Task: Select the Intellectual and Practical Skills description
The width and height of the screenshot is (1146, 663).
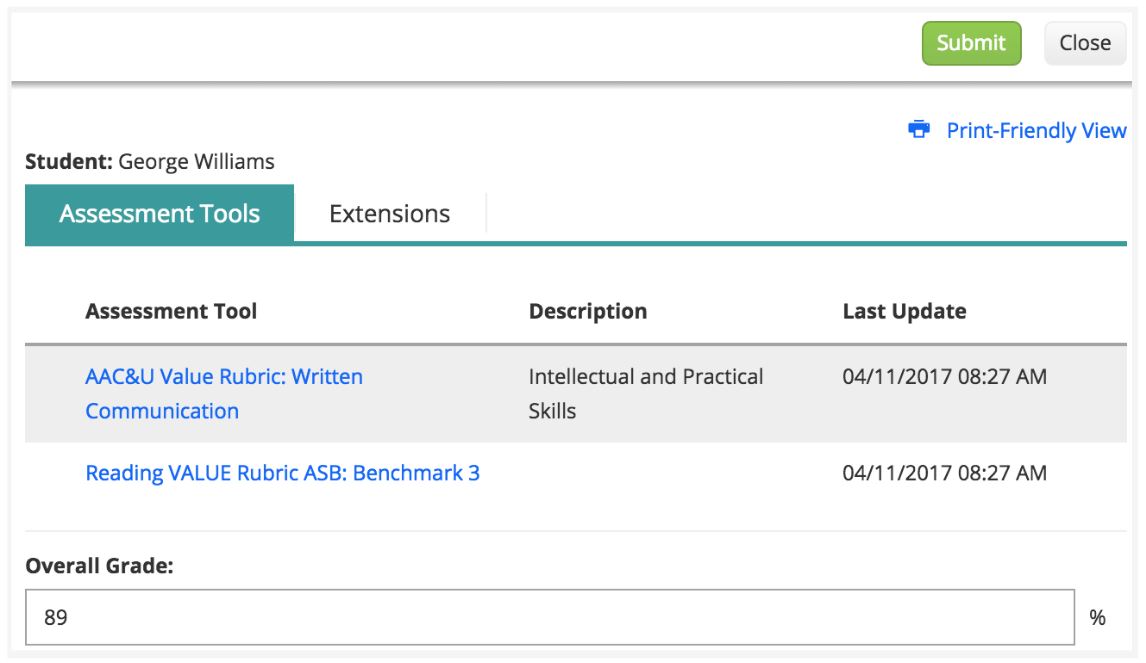Action: pyautogui.click(x=645, y=393)
